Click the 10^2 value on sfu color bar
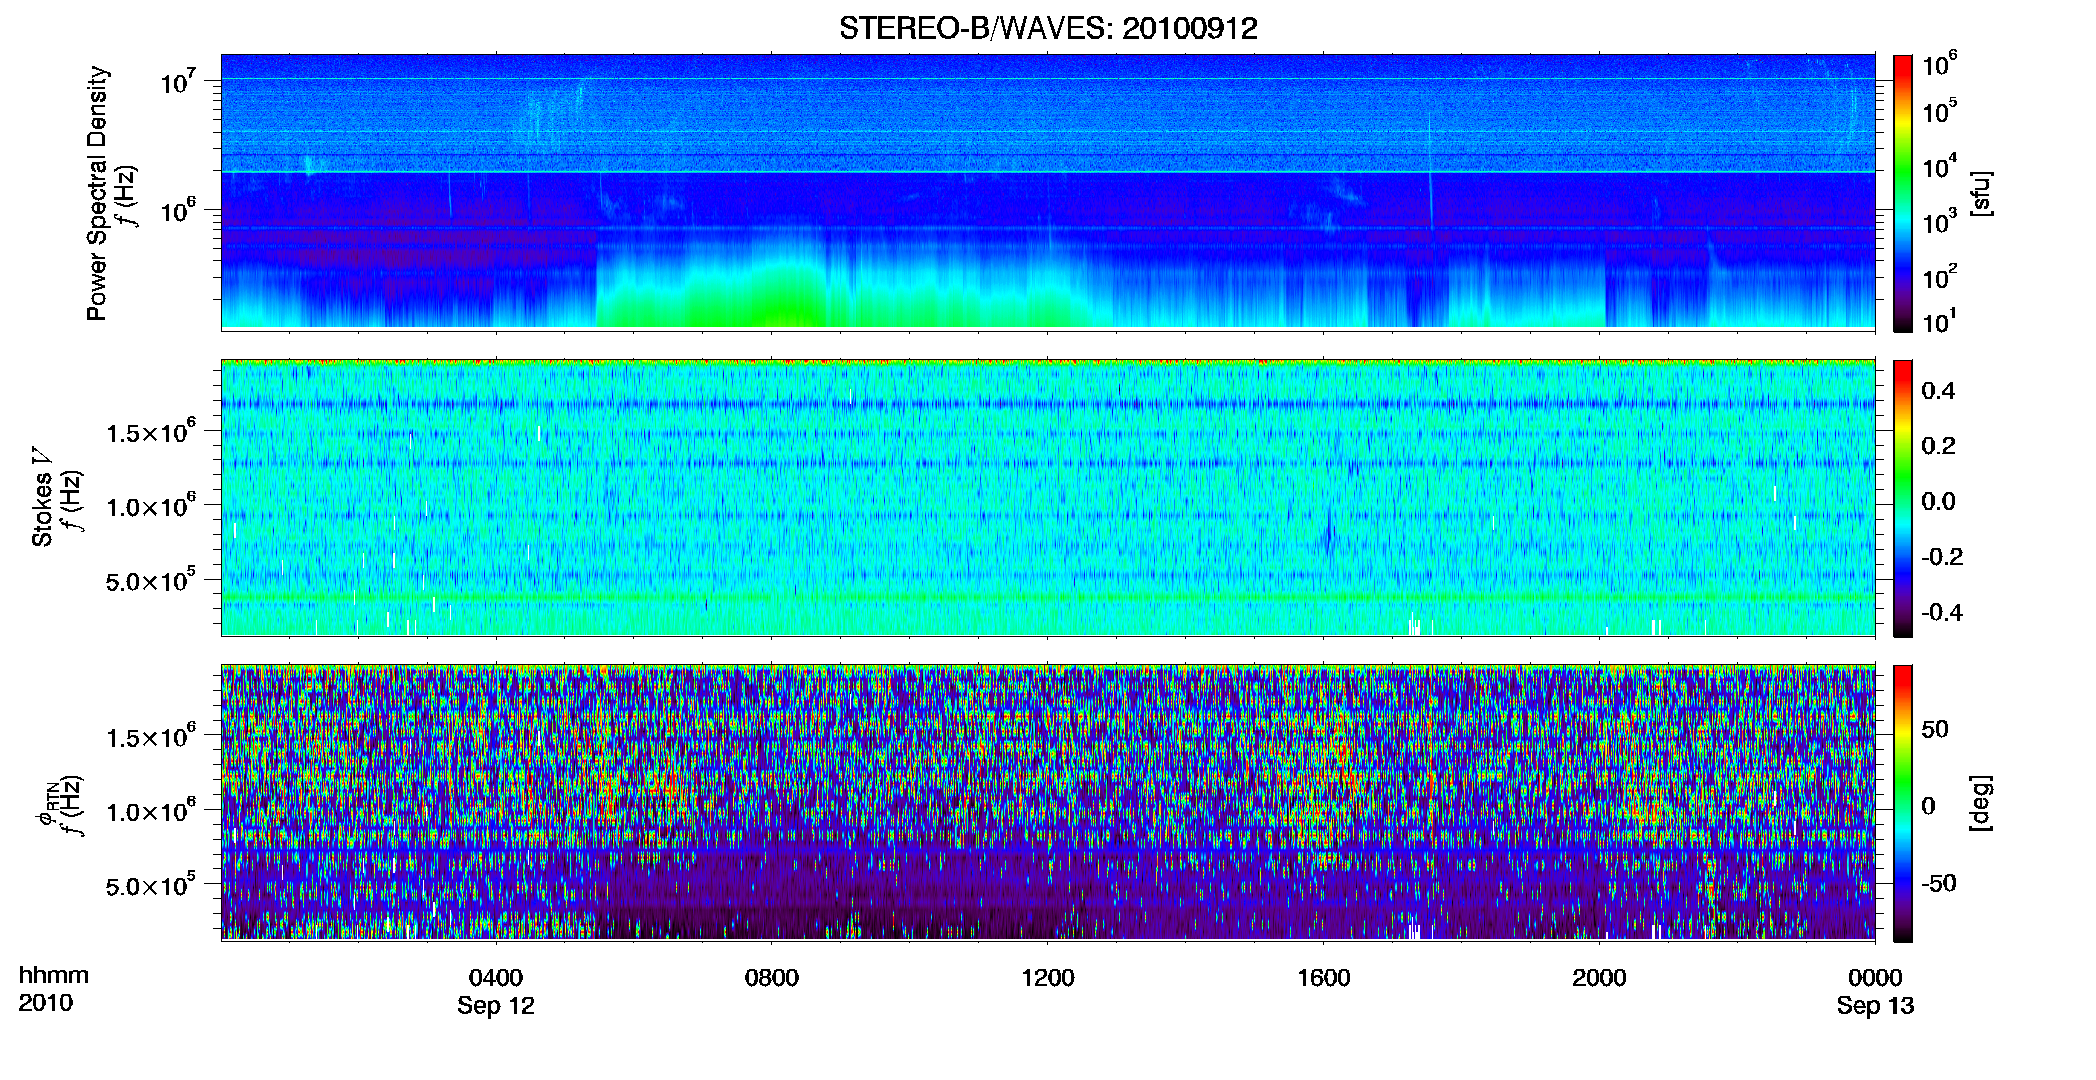The image size is (2096, 1080). [x=1940, y=277]
